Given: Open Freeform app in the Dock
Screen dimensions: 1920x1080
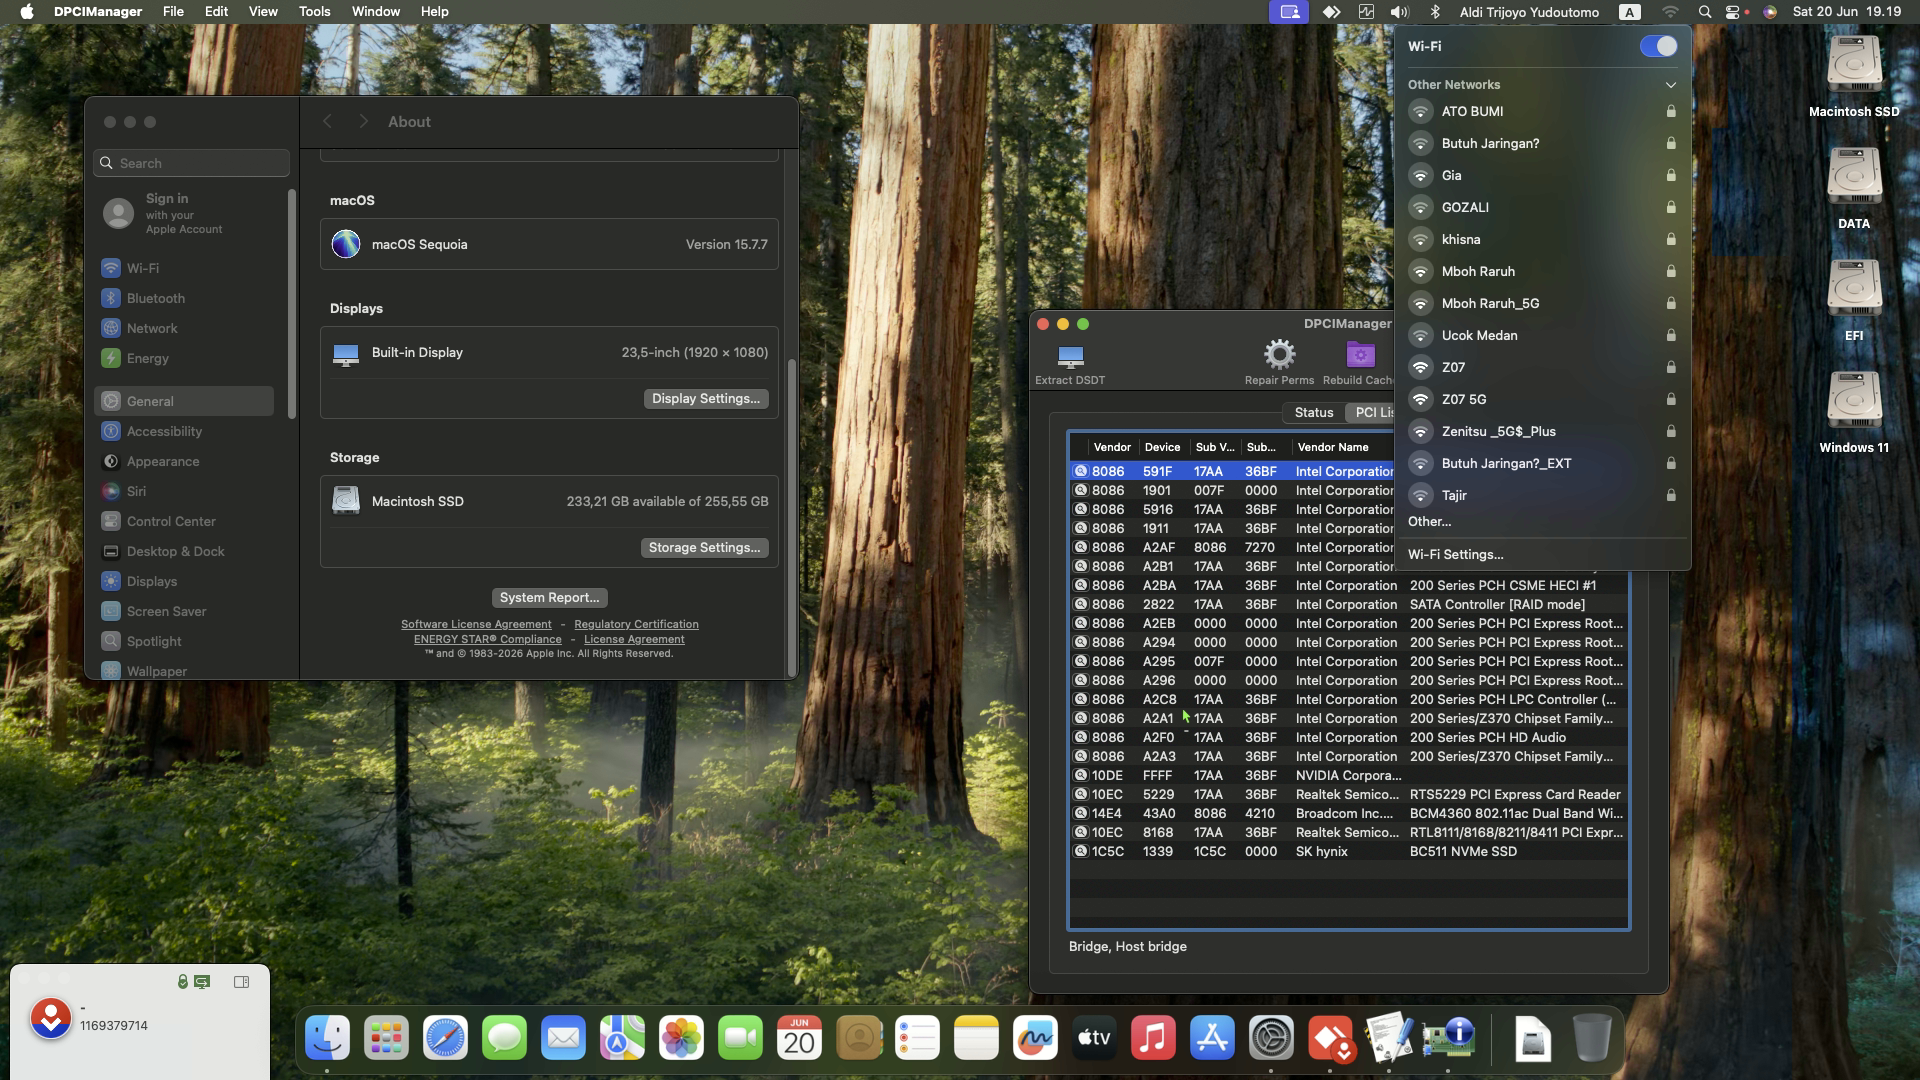Looking at the screenshot, I should pyautogui.click(x=1035, y=1038).
